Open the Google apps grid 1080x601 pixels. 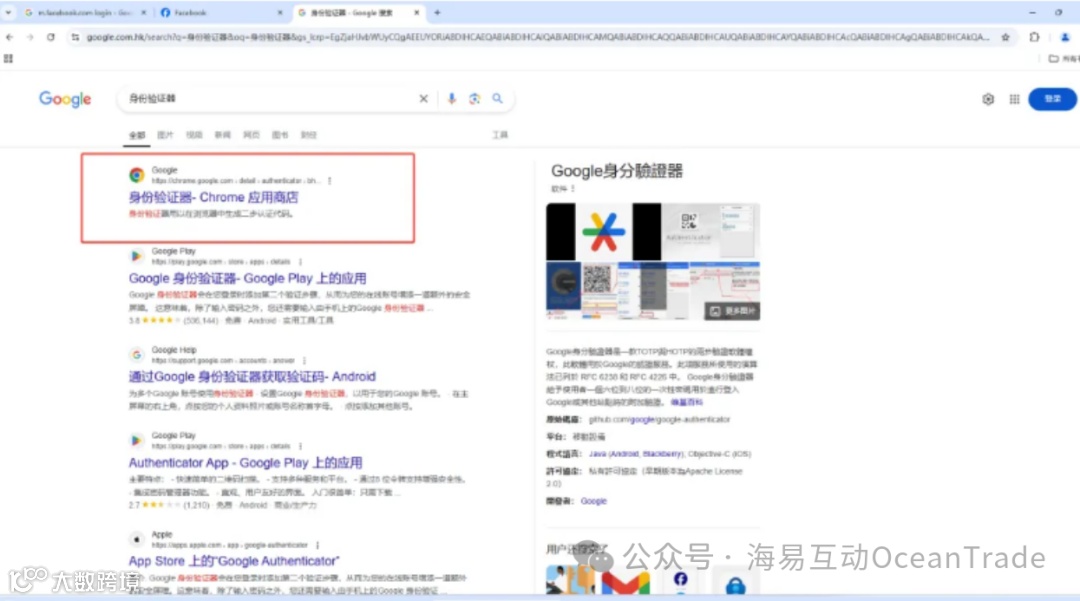coord(1015,99)
